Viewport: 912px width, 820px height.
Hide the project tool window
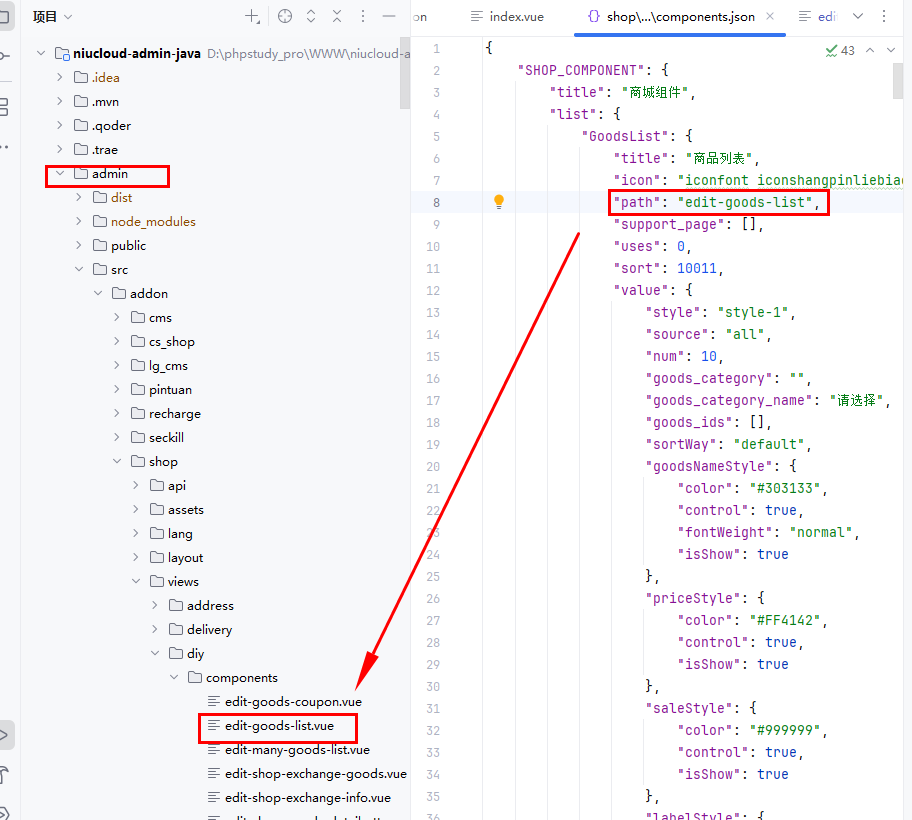388,16
